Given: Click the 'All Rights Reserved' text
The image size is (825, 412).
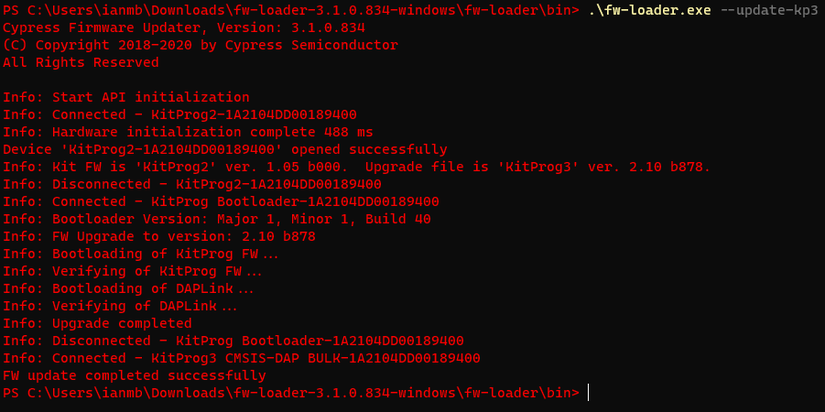Looking at the screenshot, I should 81,63.
